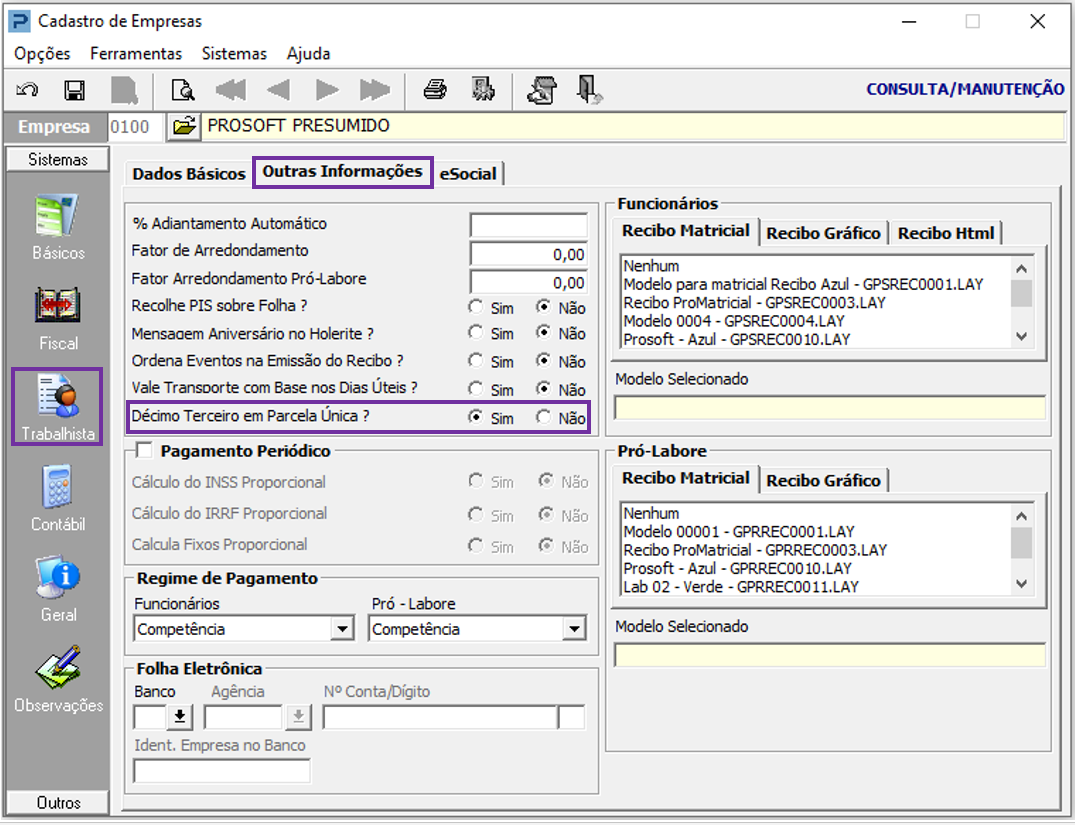Open the Opções menu
1075x825 pixels.
(42, 53)
